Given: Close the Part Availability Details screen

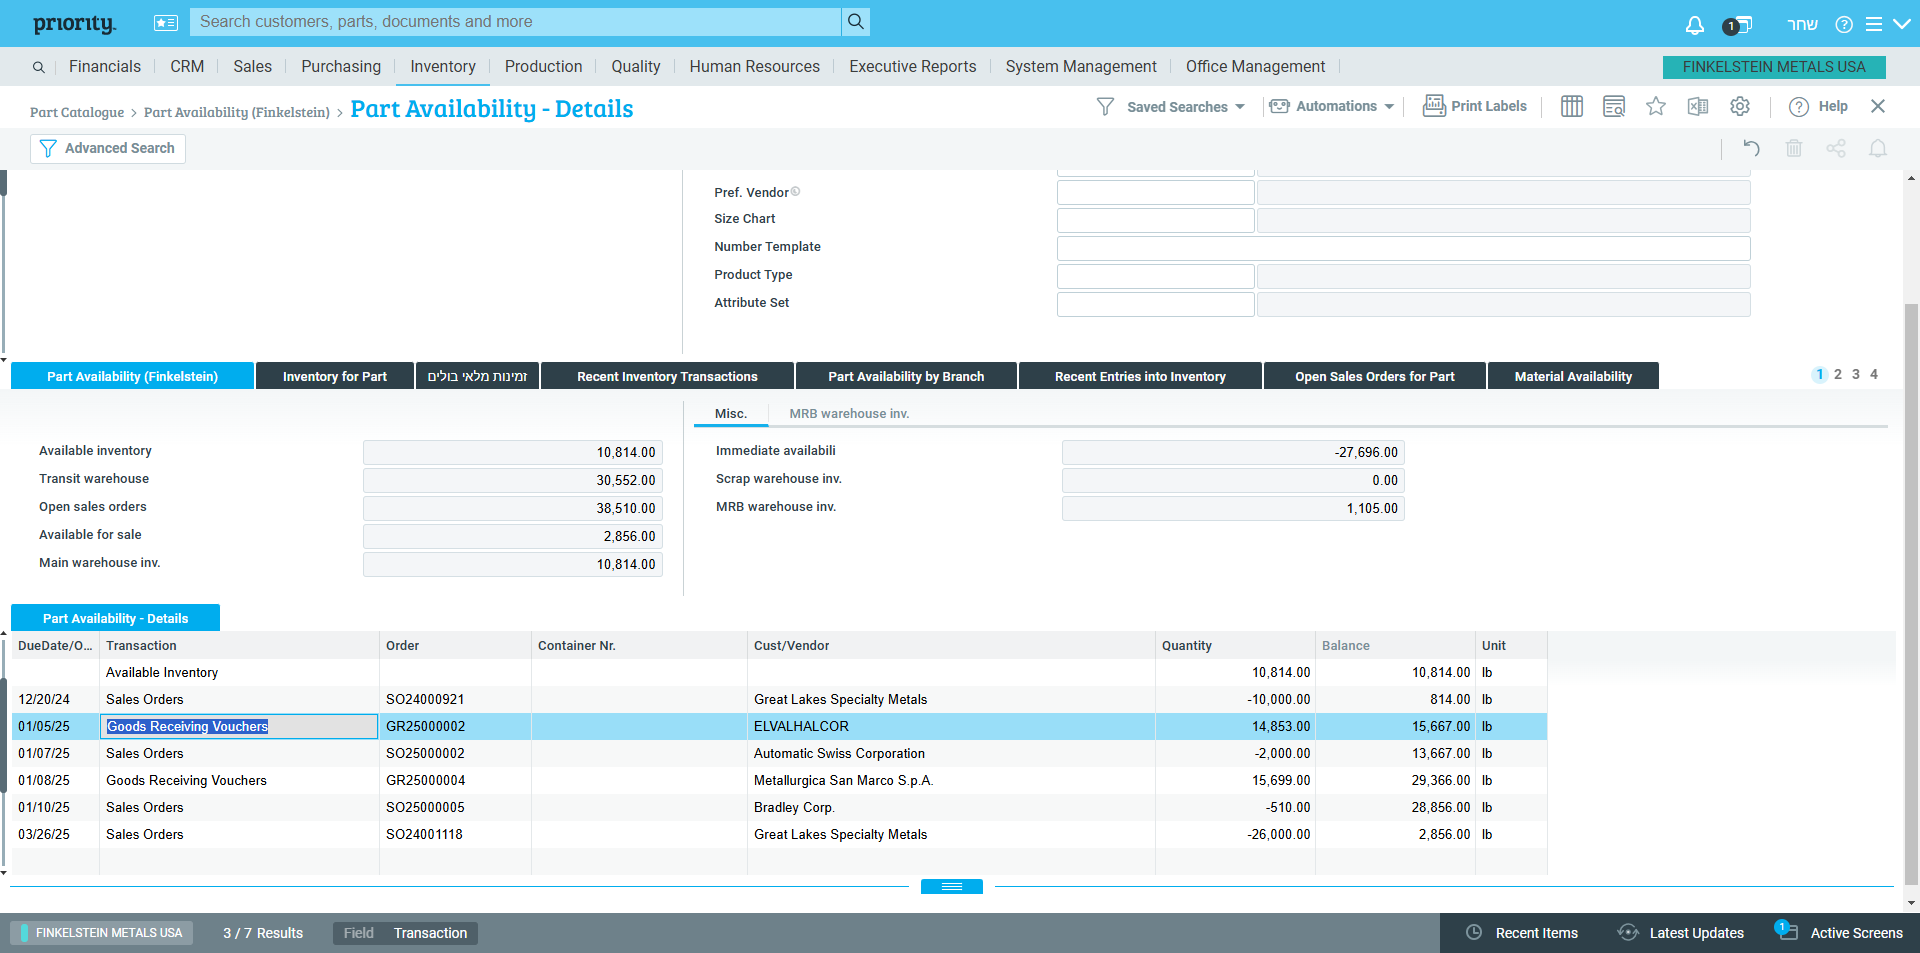Looking at the screenshot, I should click(1878, 106).
